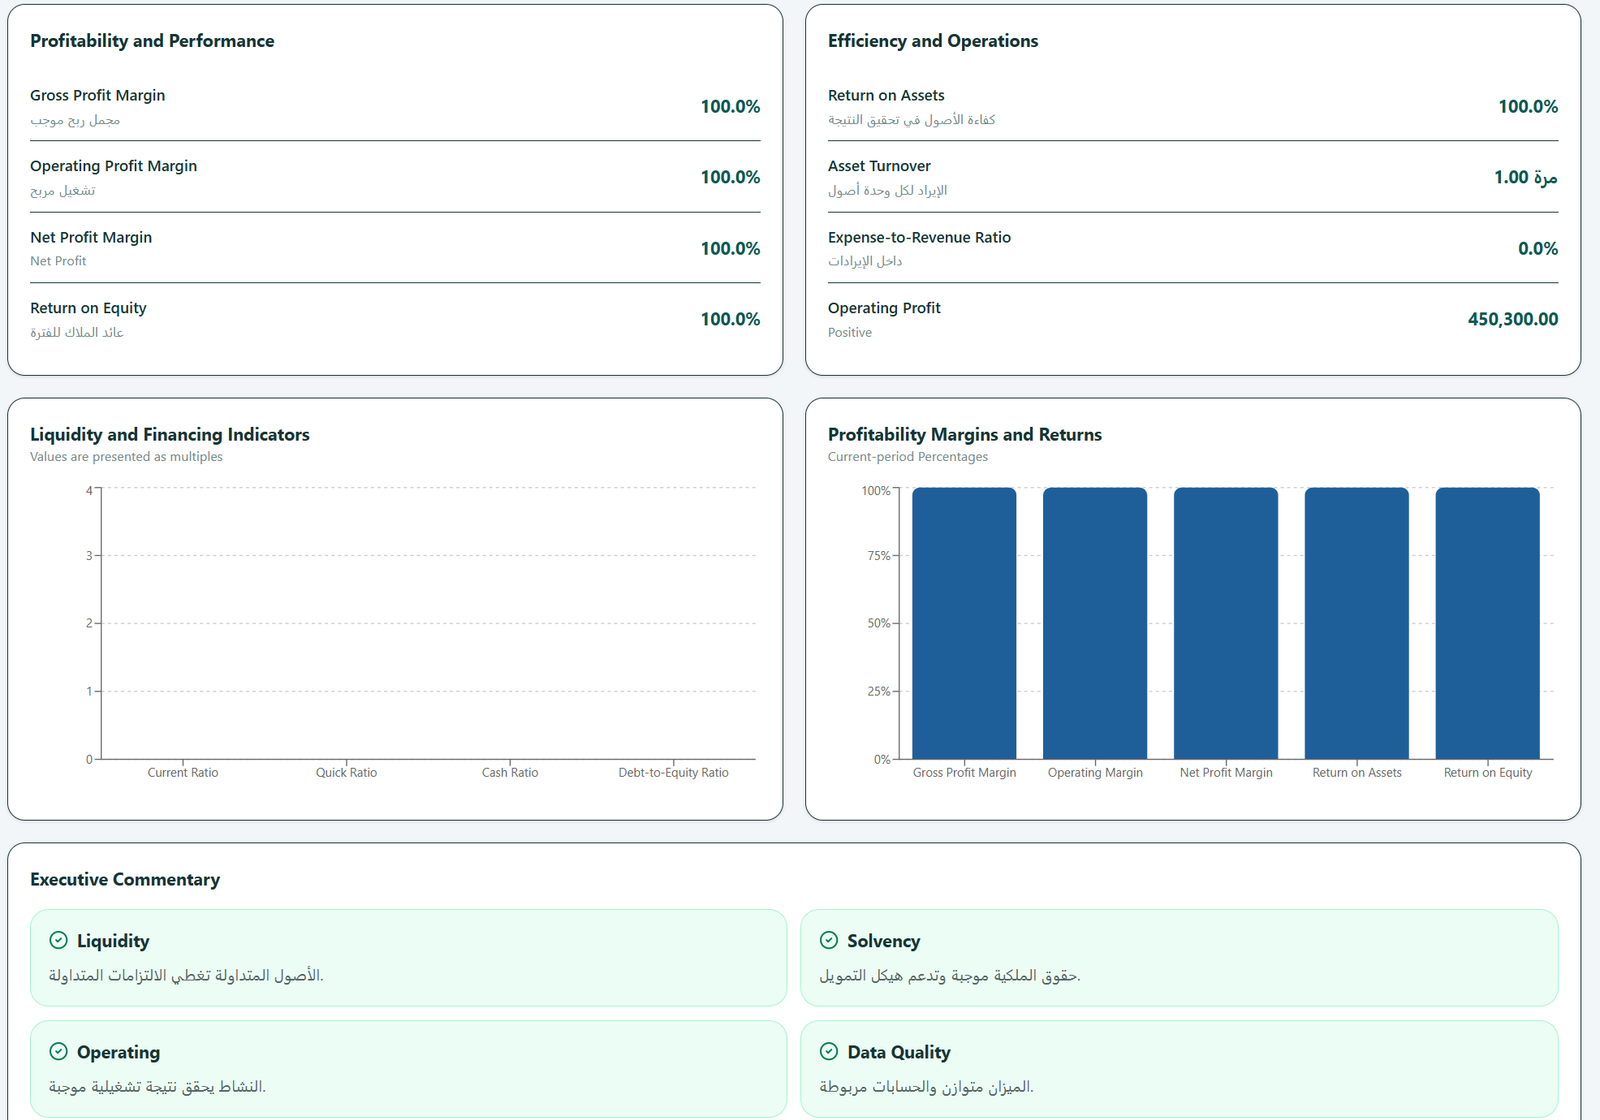1600x1120 pixels.
Task: Click the Liquidity commentary card title
Action: [x=113, y=941]
